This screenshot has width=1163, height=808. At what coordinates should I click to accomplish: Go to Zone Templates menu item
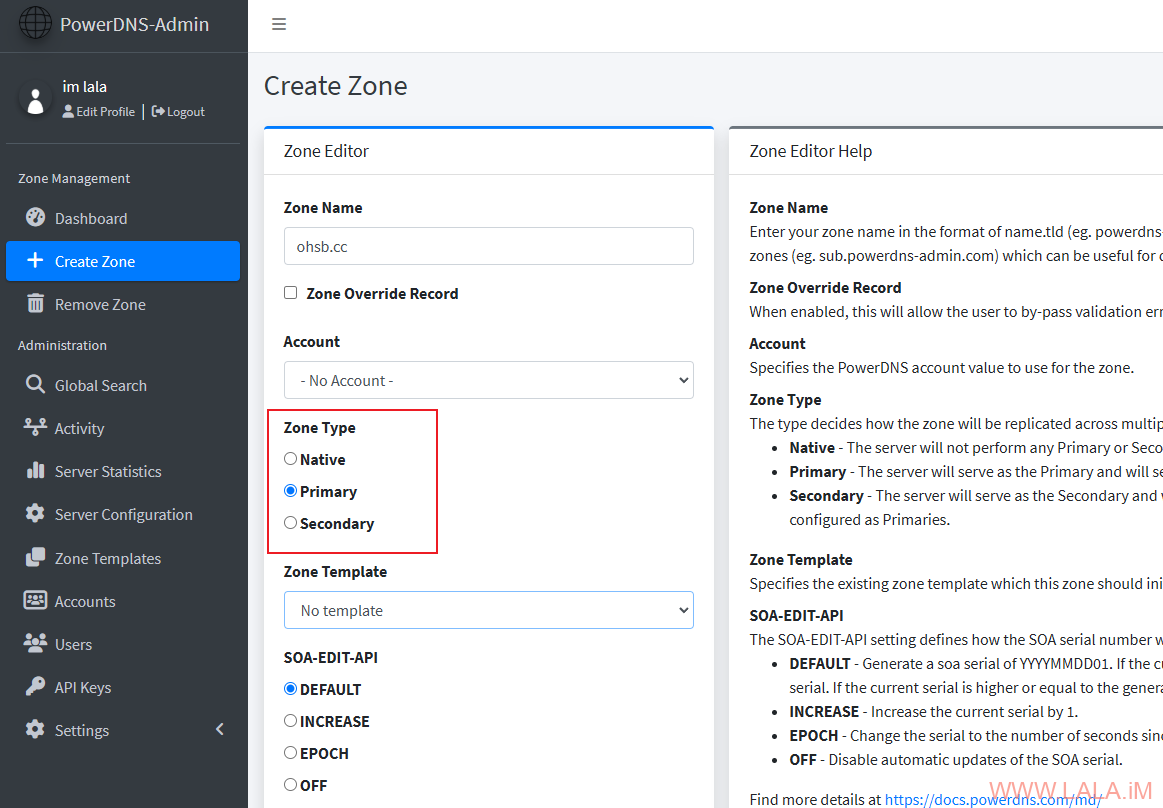pyautogui.click(x=107, y=558)
